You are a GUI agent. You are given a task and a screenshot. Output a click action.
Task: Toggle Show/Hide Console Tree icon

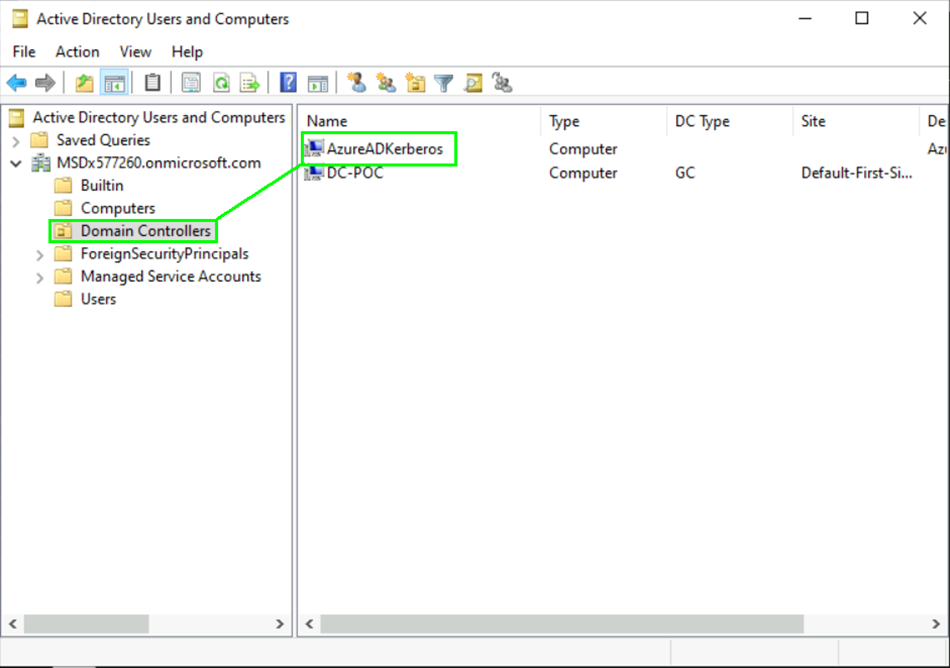point(115,83)
